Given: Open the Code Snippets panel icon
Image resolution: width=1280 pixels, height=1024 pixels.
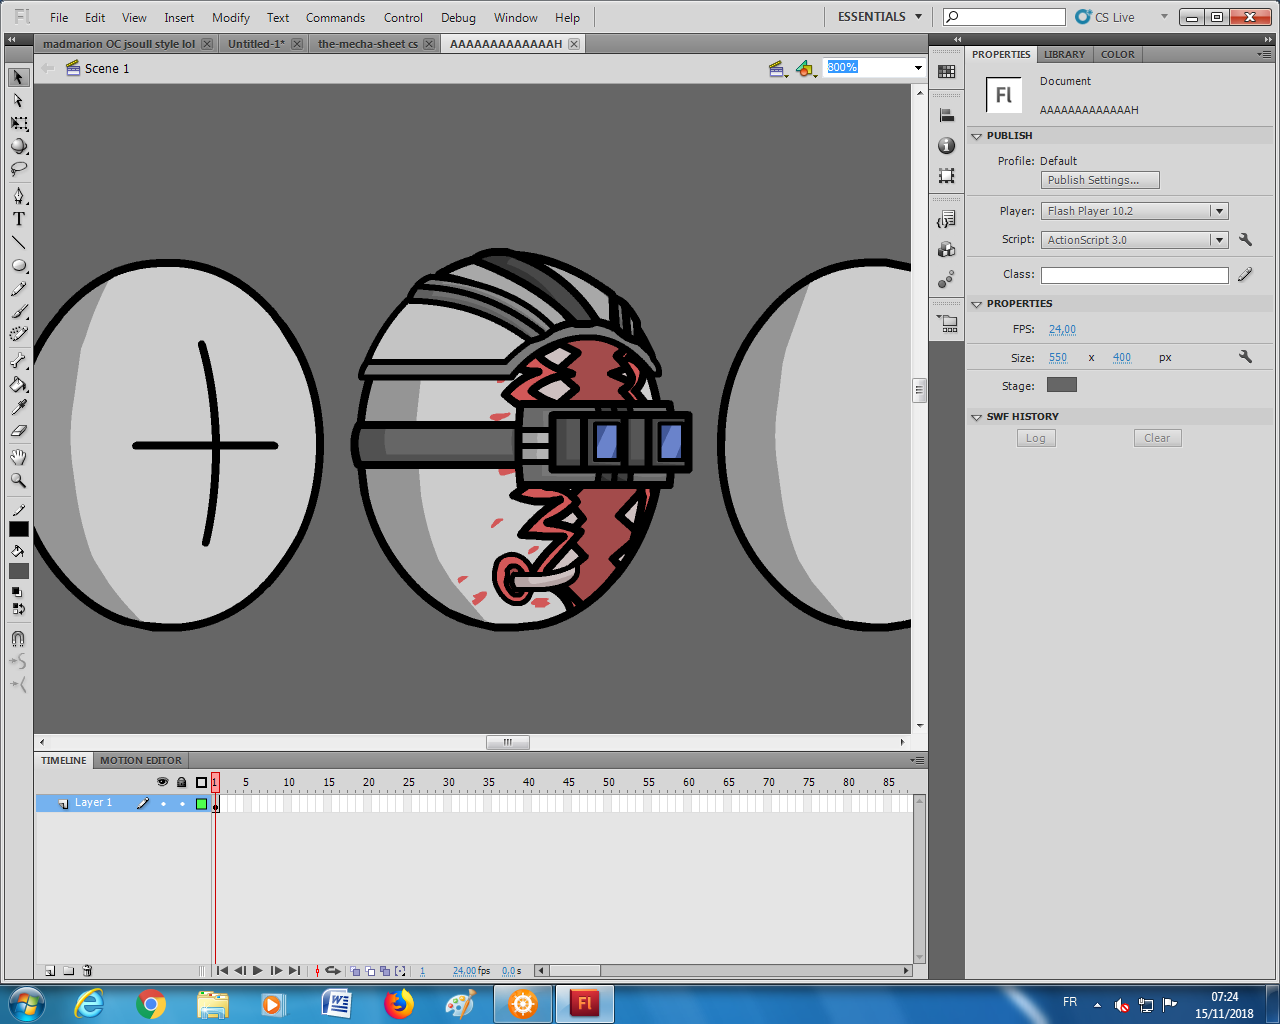Looking at the screenshot, I should pos(947,220).
